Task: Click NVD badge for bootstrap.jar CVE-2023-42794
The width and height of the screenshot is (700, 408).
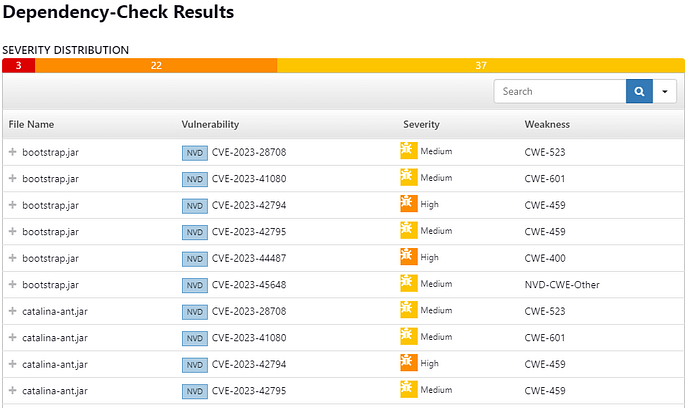Action: pos(195,206)
